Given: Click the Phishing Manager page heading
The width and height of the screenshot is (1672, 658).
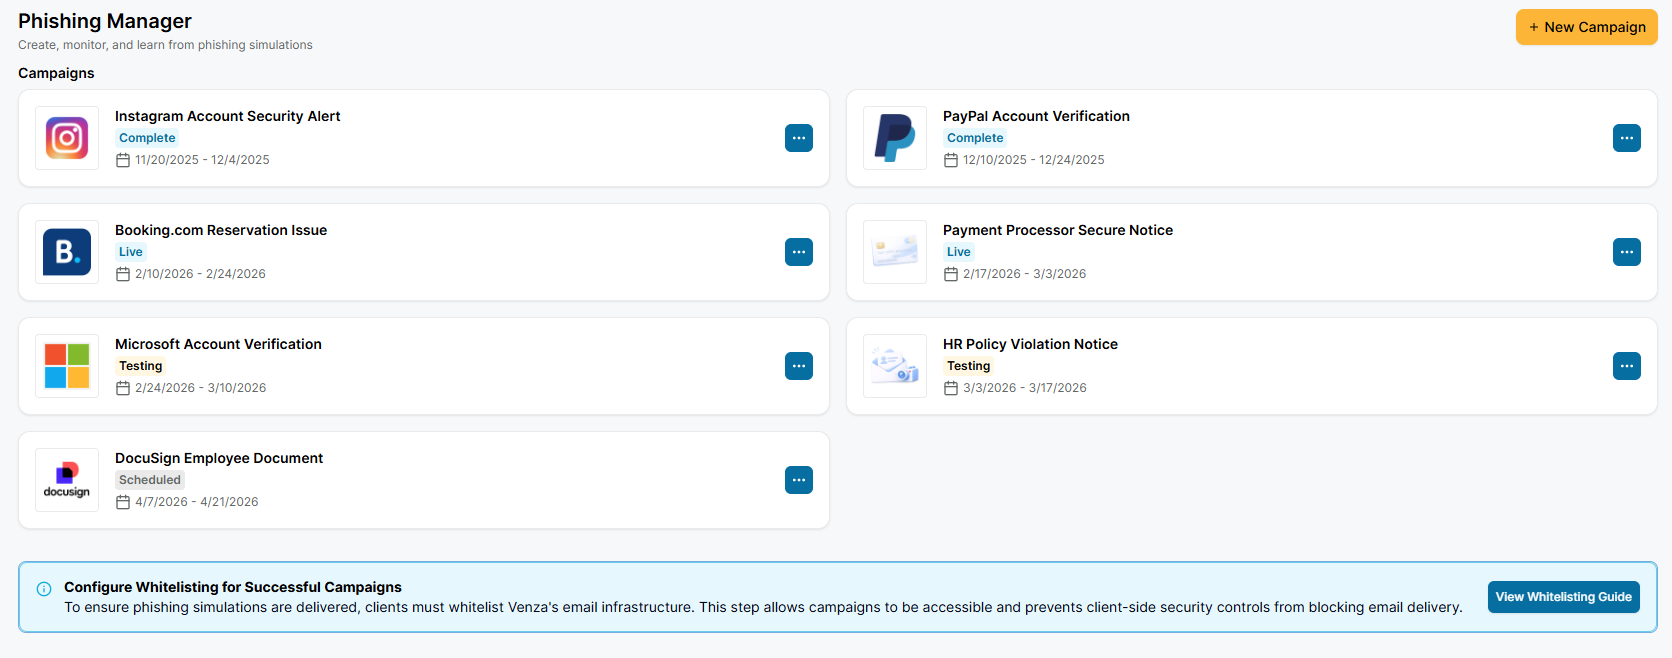Looking at the screenshot, I should click(105, 21).
